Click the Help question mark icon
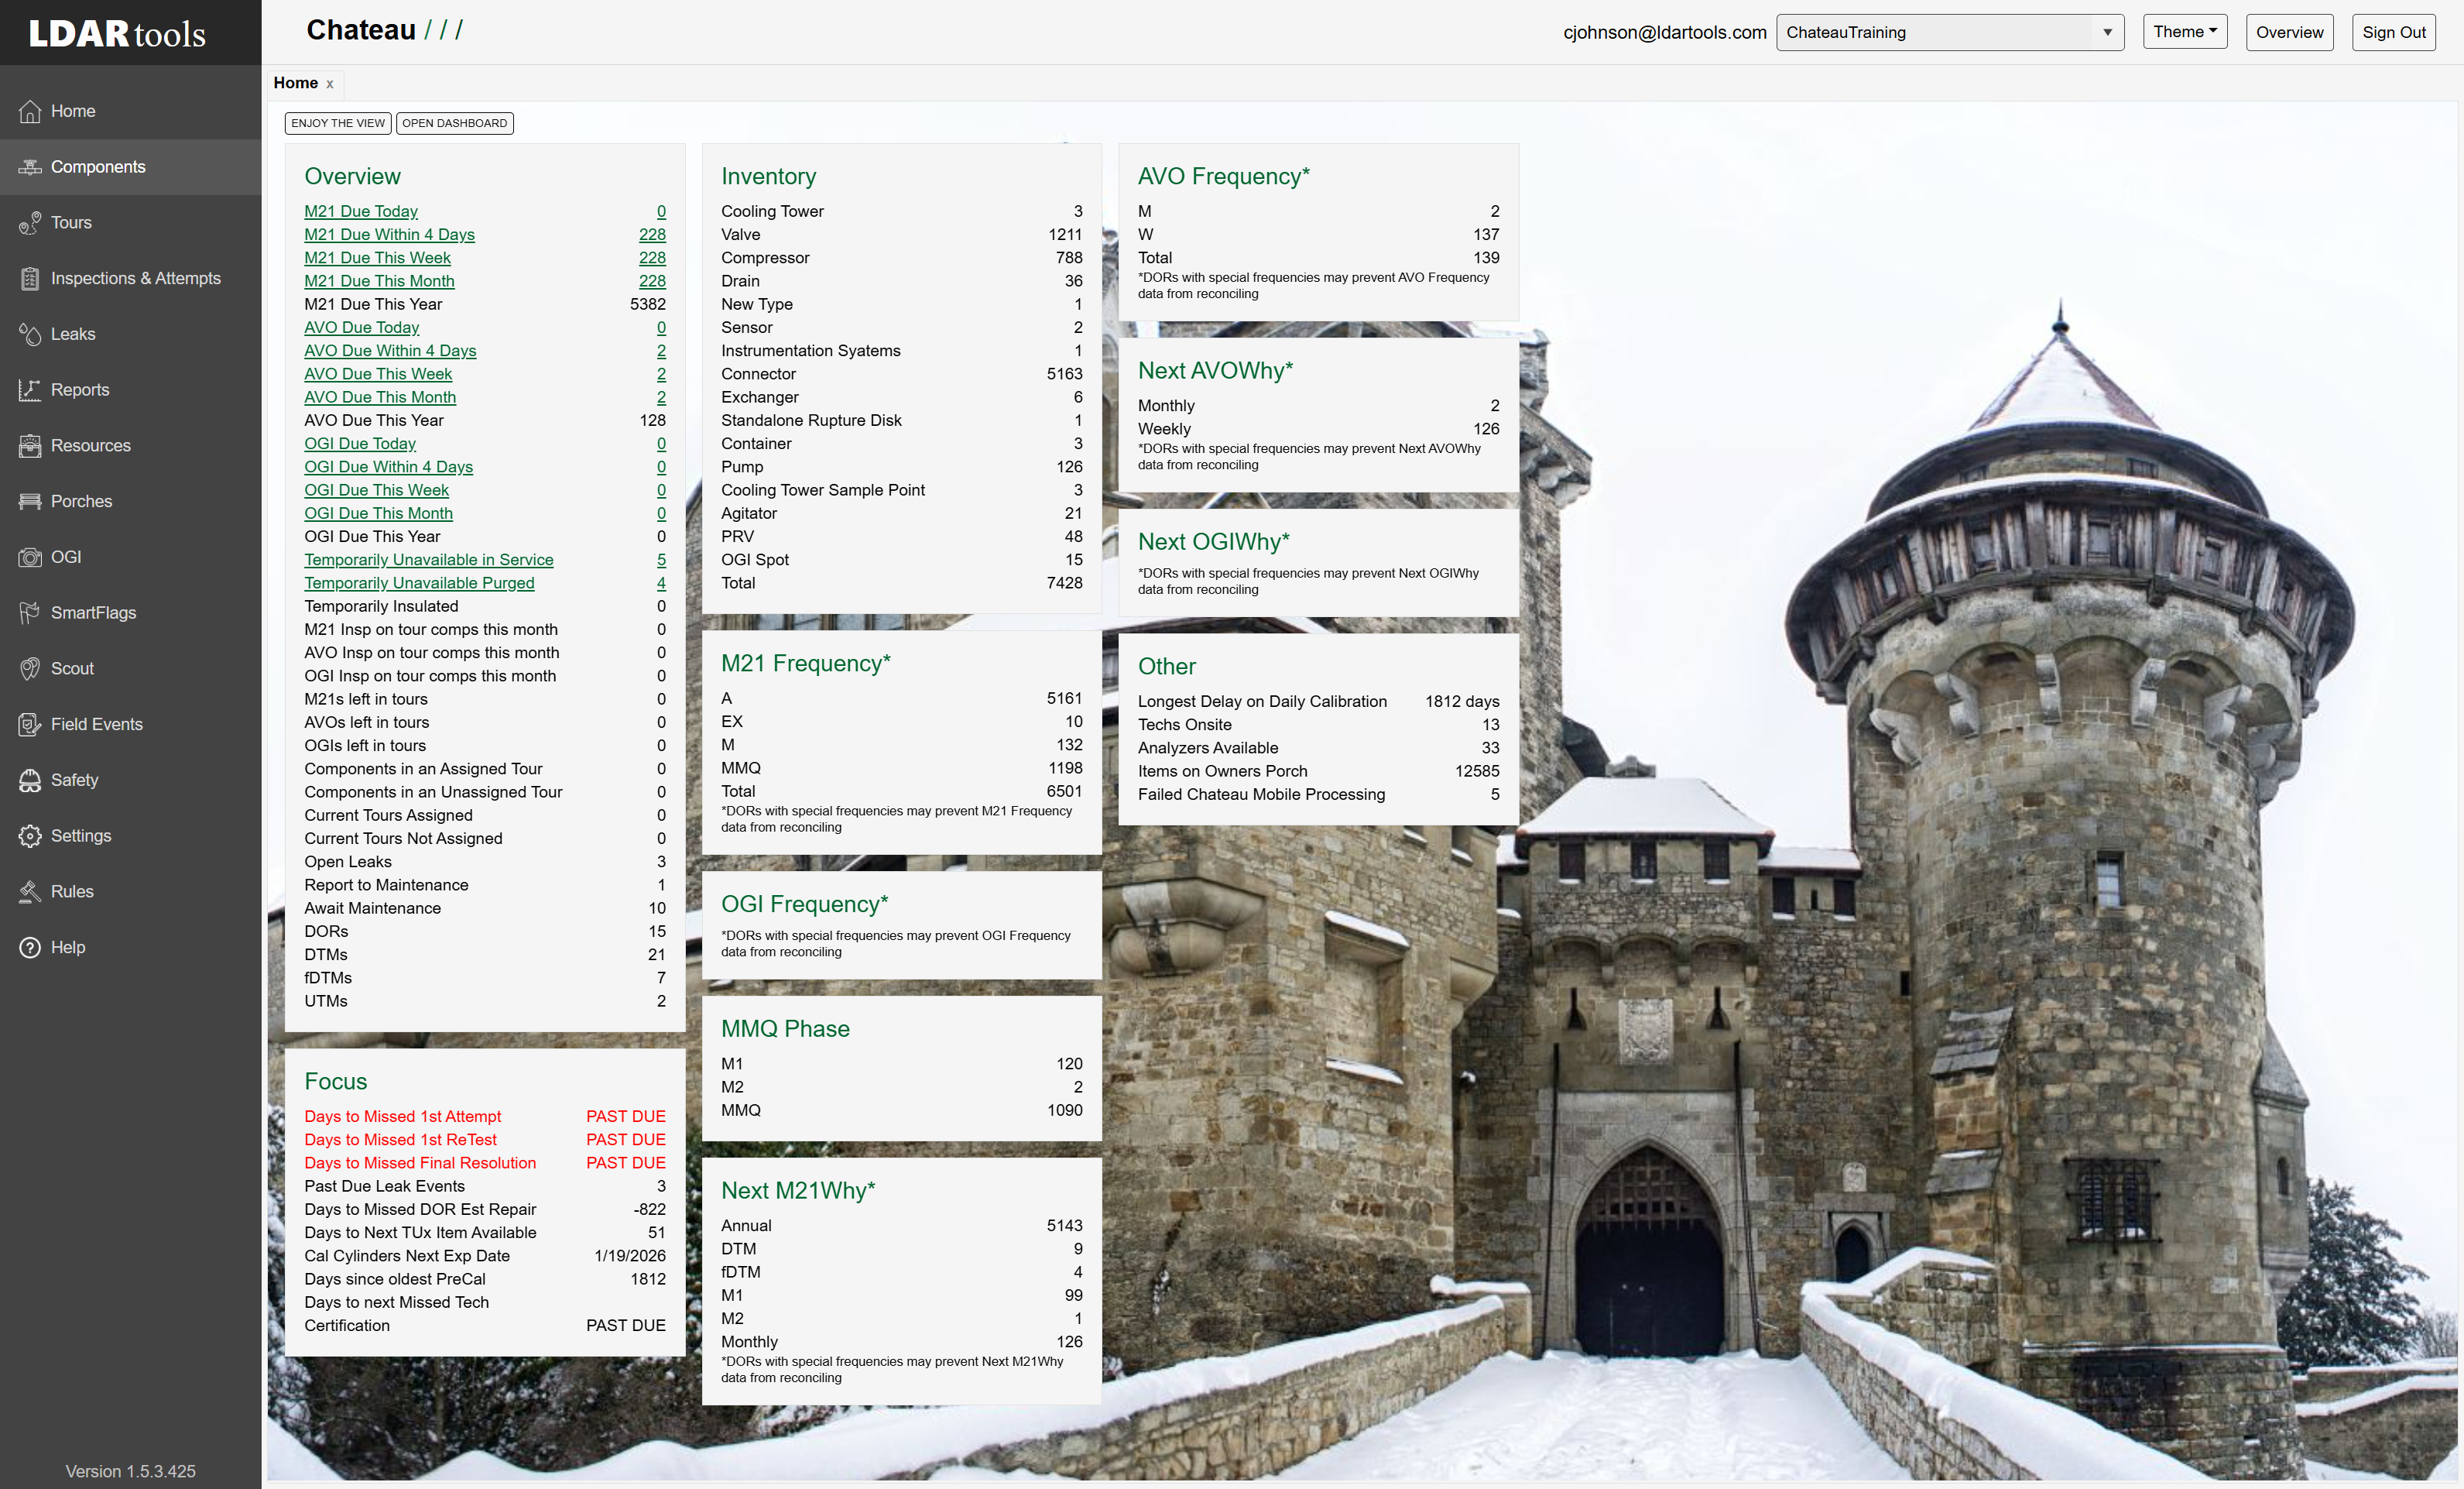 [x=30, y=948]
